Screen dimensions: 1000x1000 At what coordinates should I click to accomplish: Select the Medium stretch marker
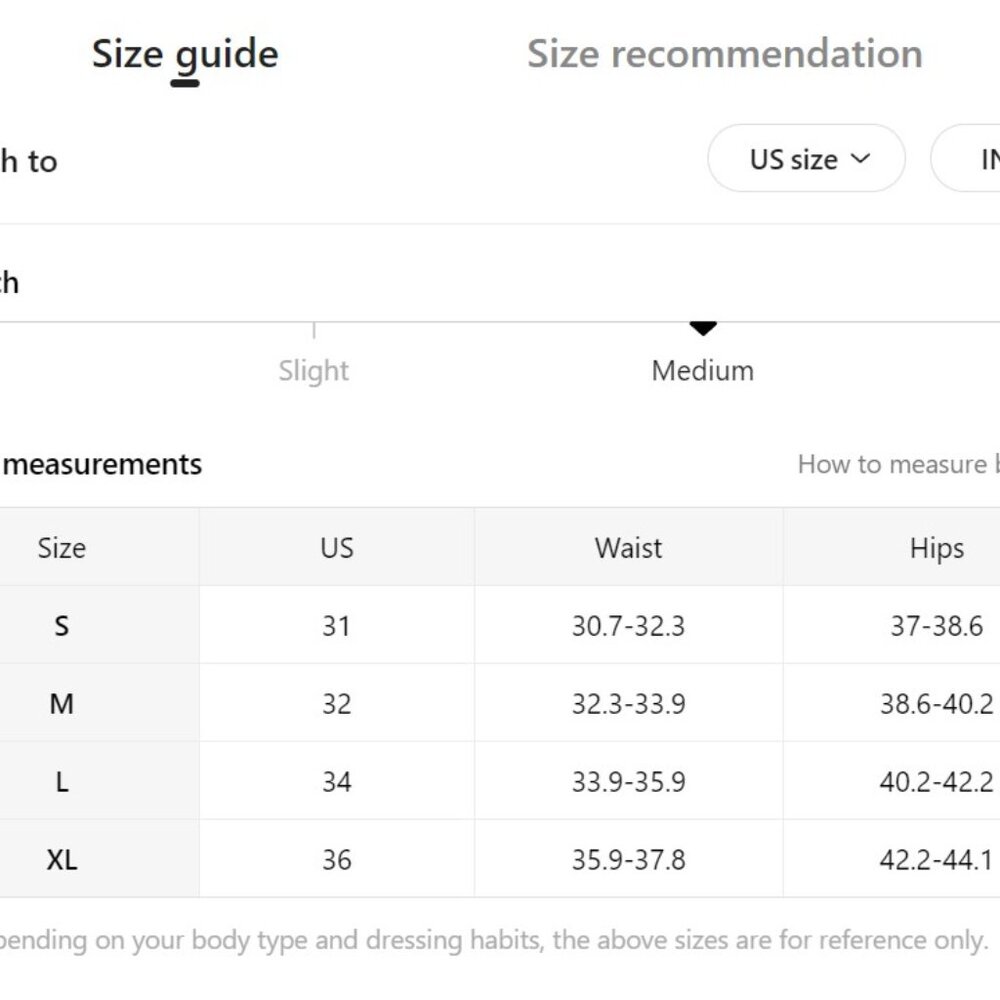[703, 371]
